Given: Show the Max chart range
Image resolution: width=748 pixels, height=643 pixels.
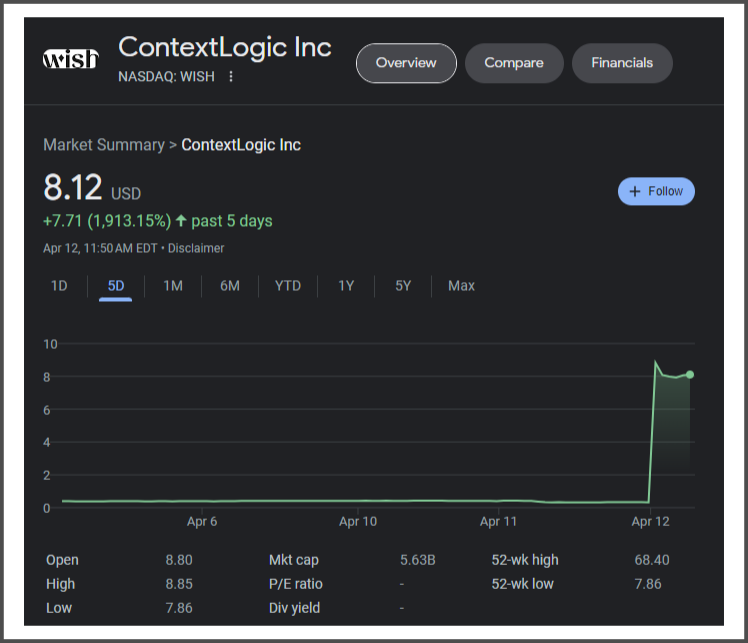Looking at the screenshot, I should (461, 286).
